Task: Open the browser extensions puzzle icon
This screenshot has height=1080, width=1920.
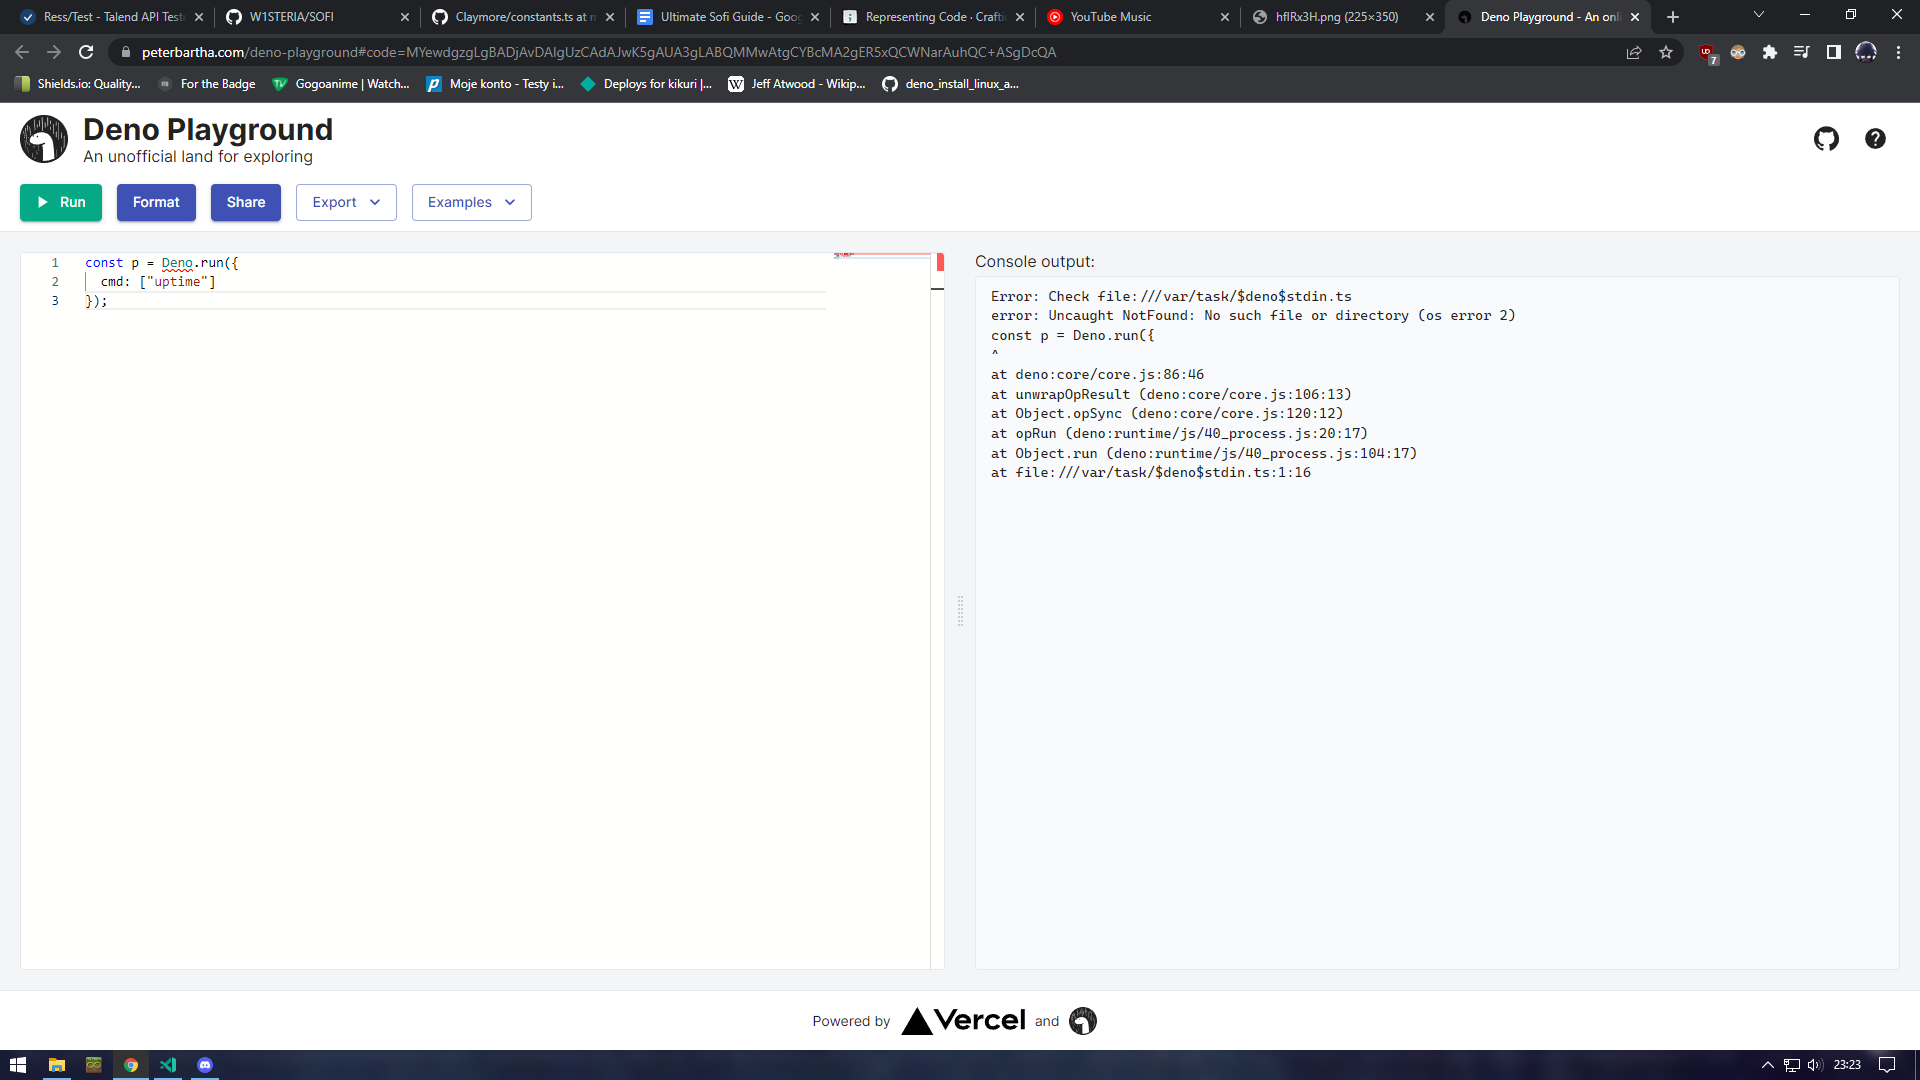Action: tap(1770, 52)
